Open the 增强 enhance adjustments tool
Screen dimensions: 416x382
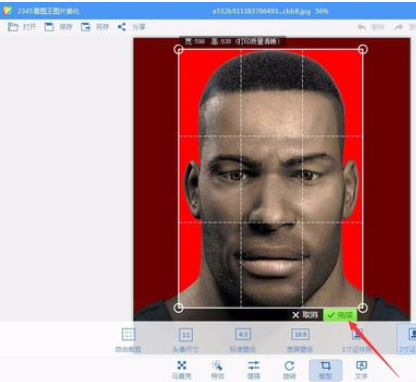coord(254,370)
